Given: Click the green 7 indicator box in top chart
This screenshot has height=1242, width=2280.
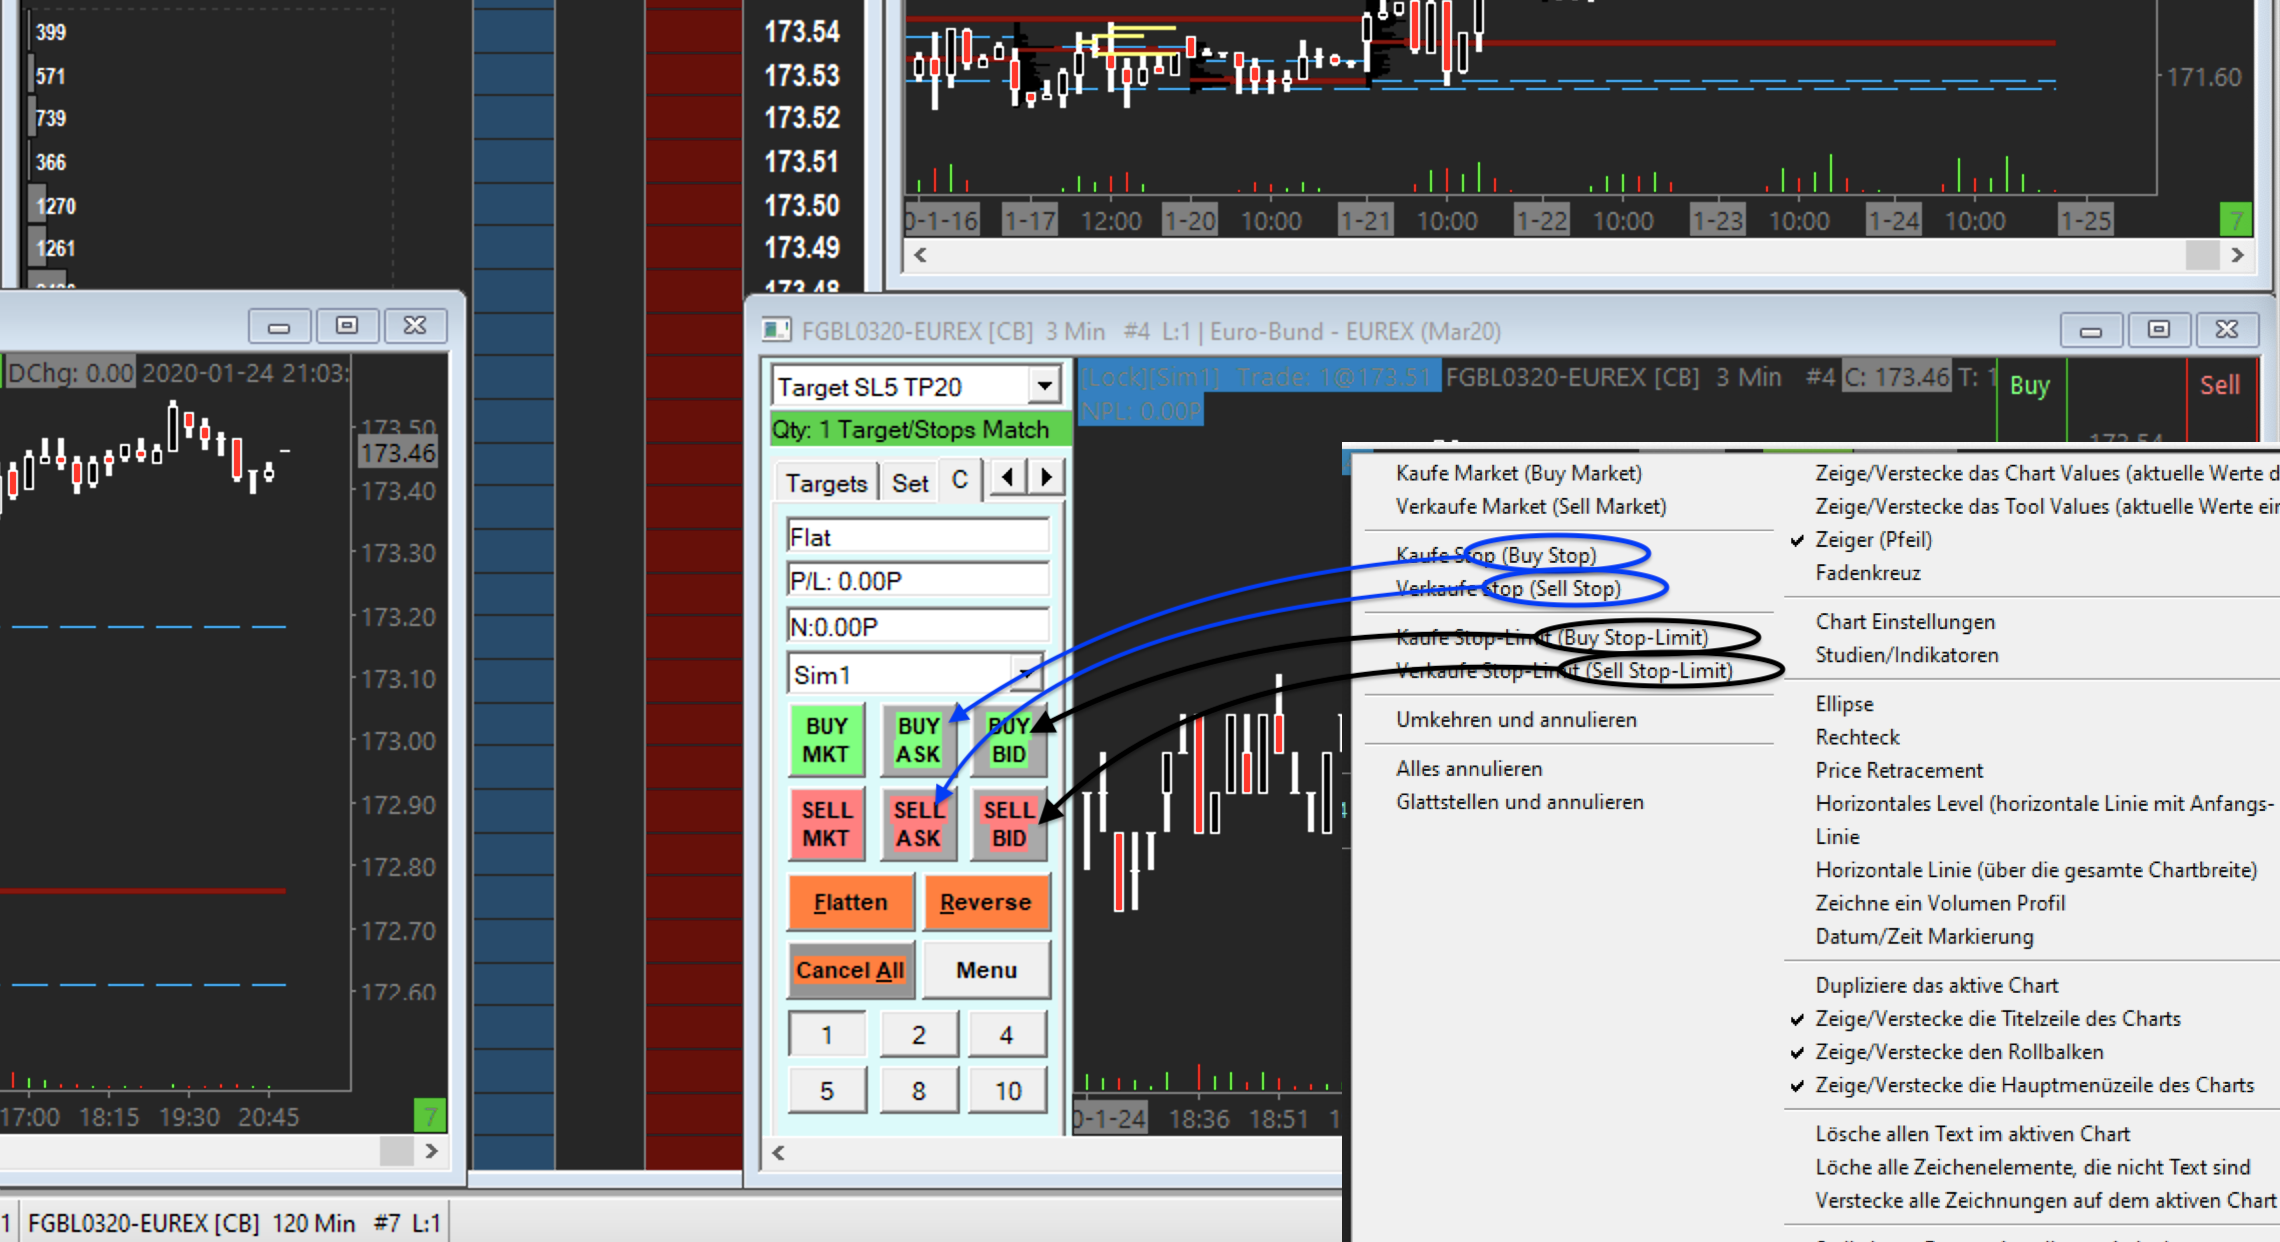Looking at the screenshot, I should pos(2234,219).
